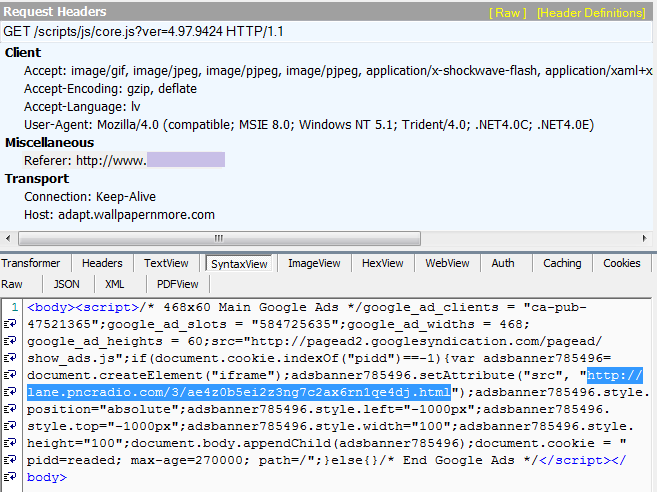Screen dimensions: 657x492
Task: Select the Accept header line
Action: pyautogui.click(x=338, y=71)
